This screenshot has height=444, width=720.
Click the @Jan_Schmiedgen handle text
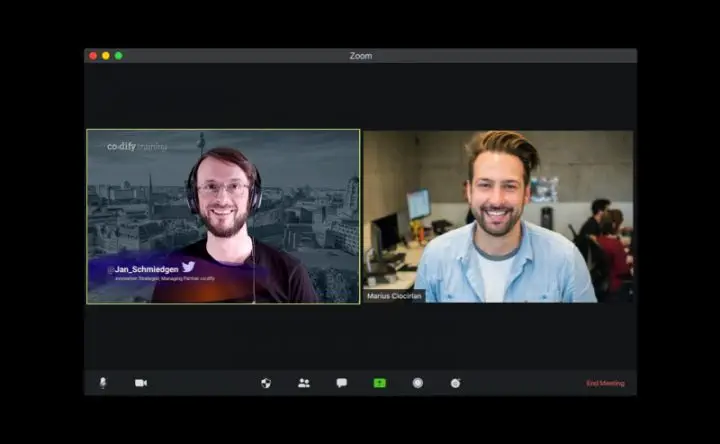point(143,270)
